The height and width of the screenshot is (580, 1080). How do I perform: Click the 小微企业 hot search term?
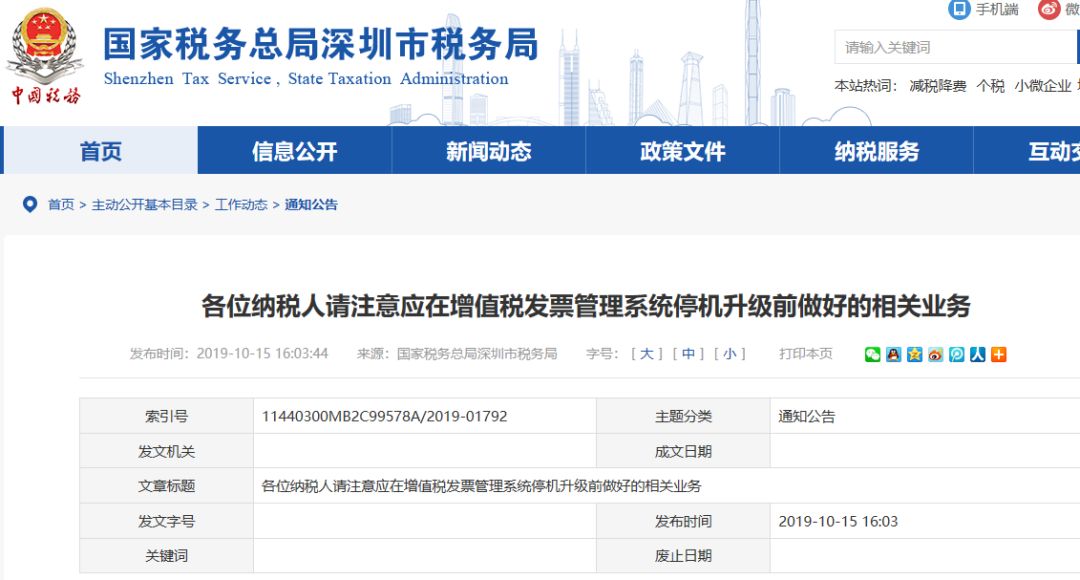coord(1043,86)
